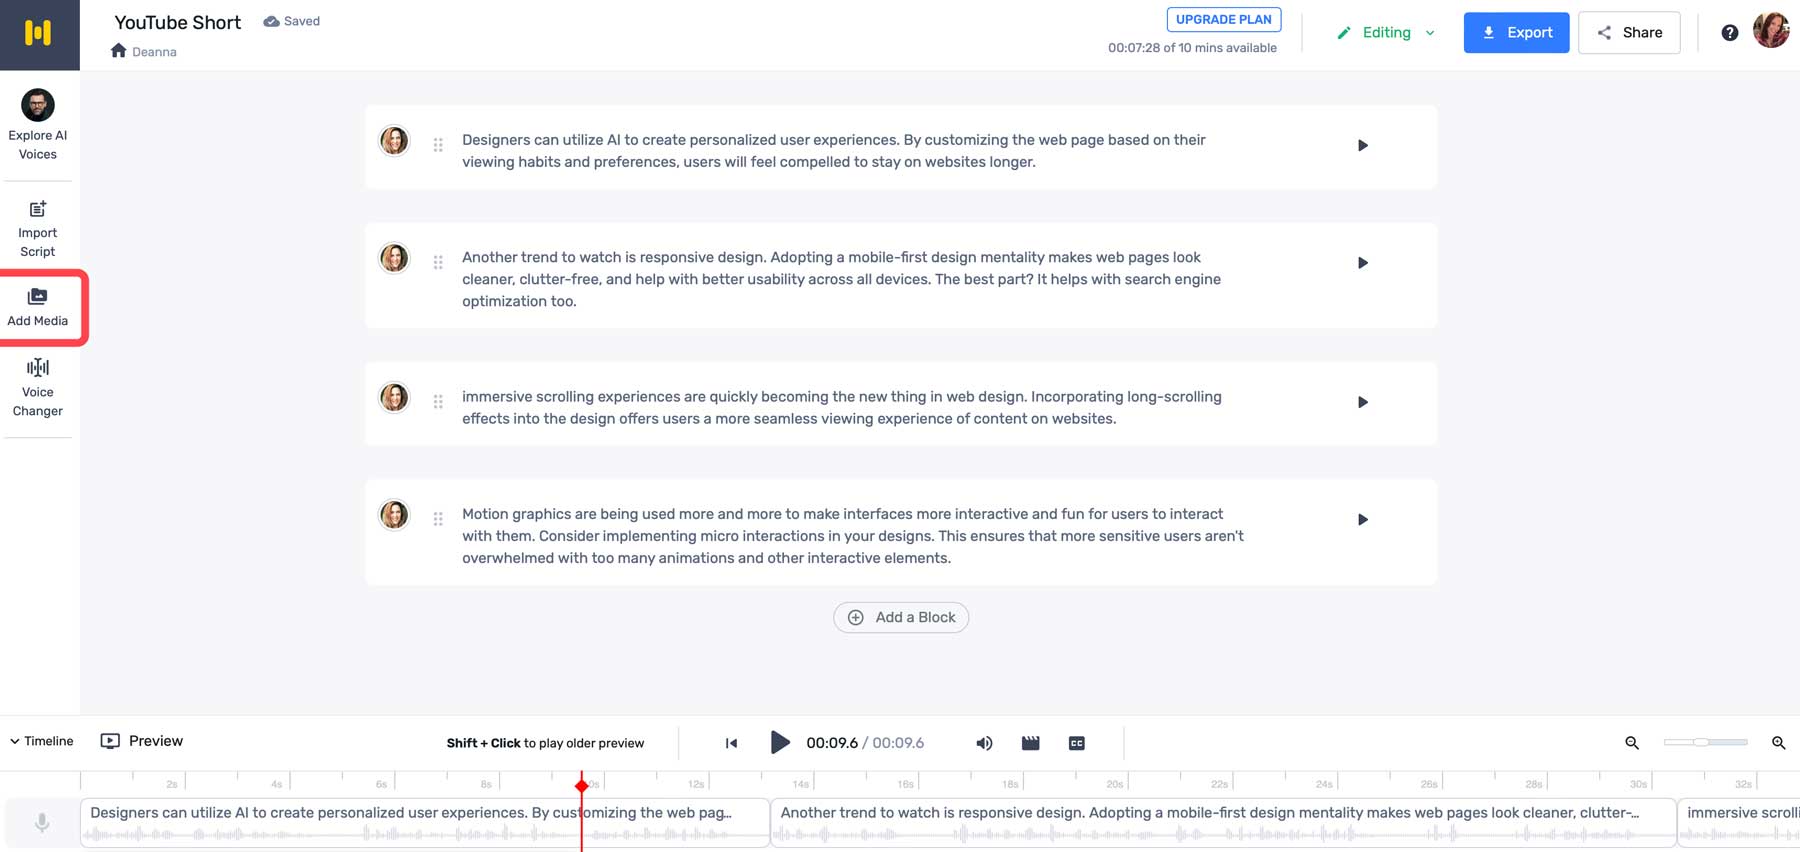This screenshot has width=1800, height=852.
Task: Open Explore AI Voices panel
Action: pos(38,124)
